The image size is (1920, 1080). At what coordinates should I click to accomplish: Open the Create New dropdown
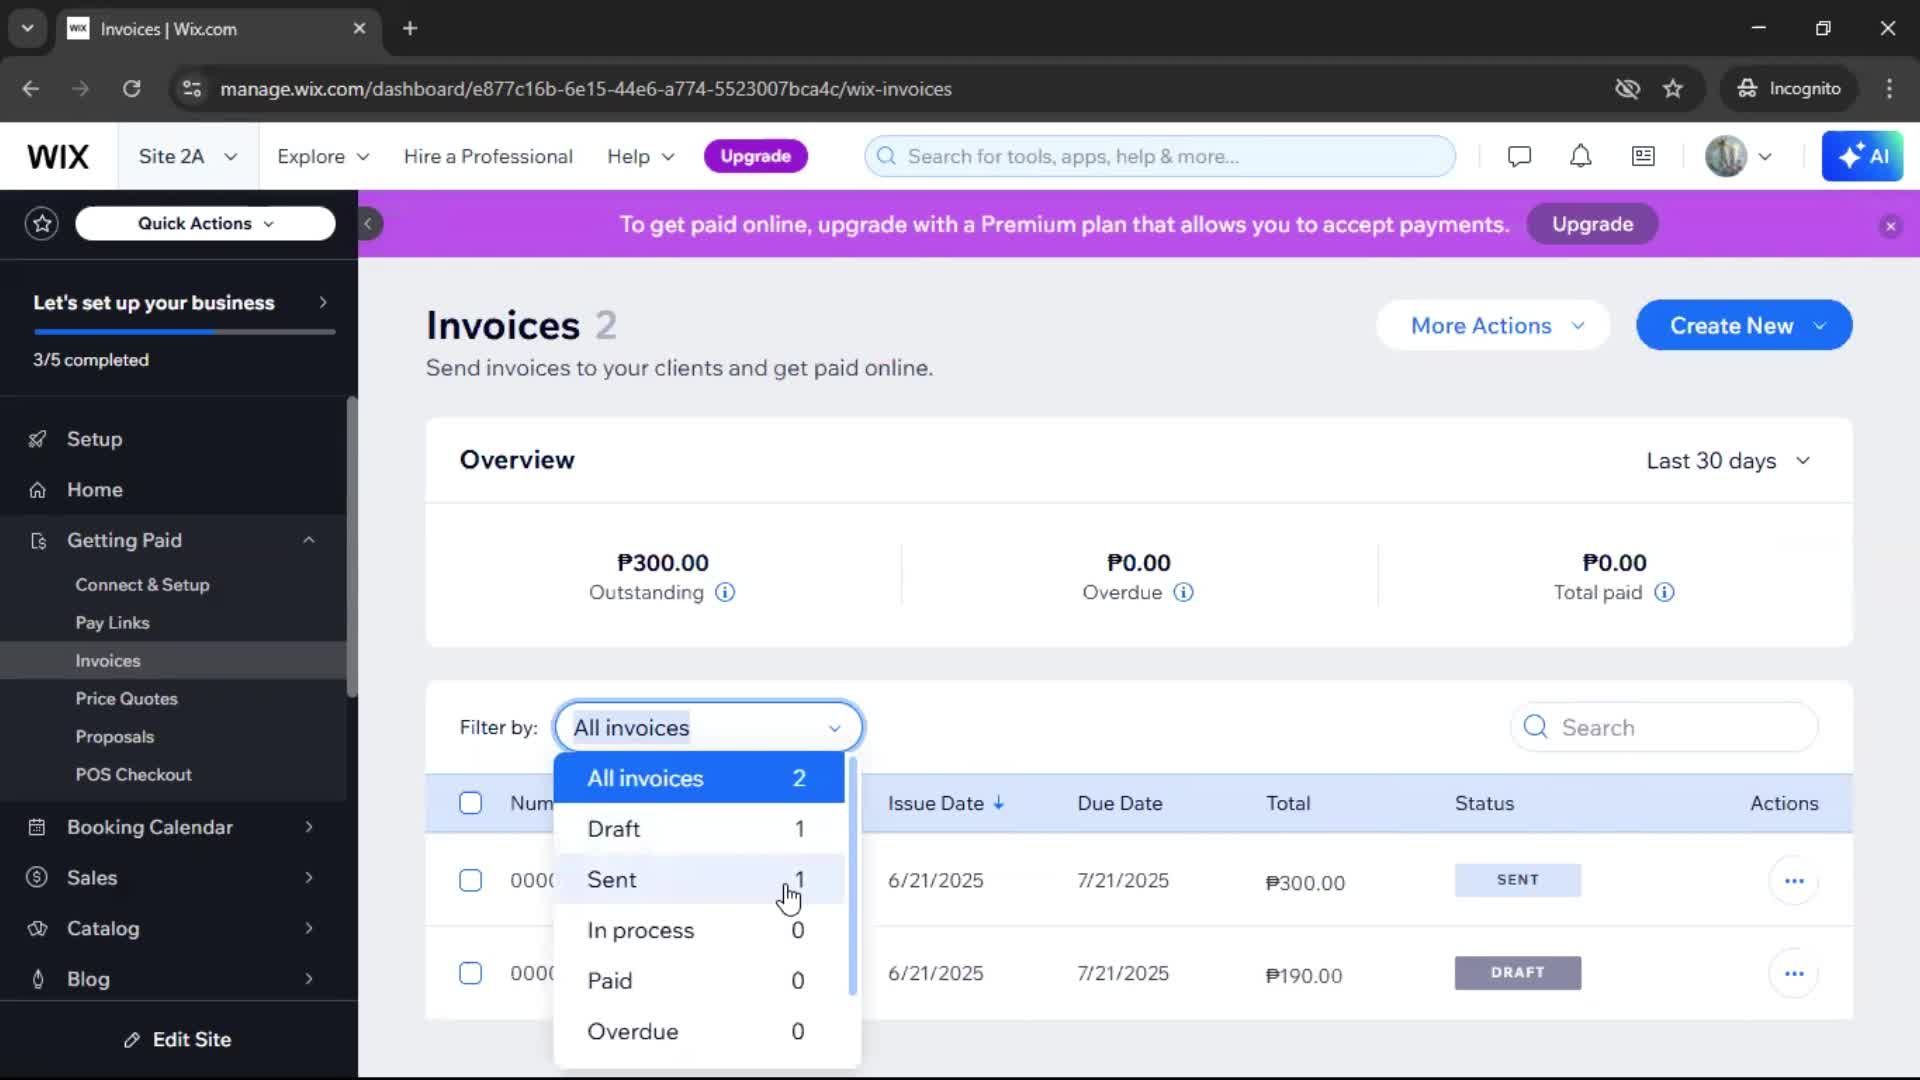[x=1744, y=325]
